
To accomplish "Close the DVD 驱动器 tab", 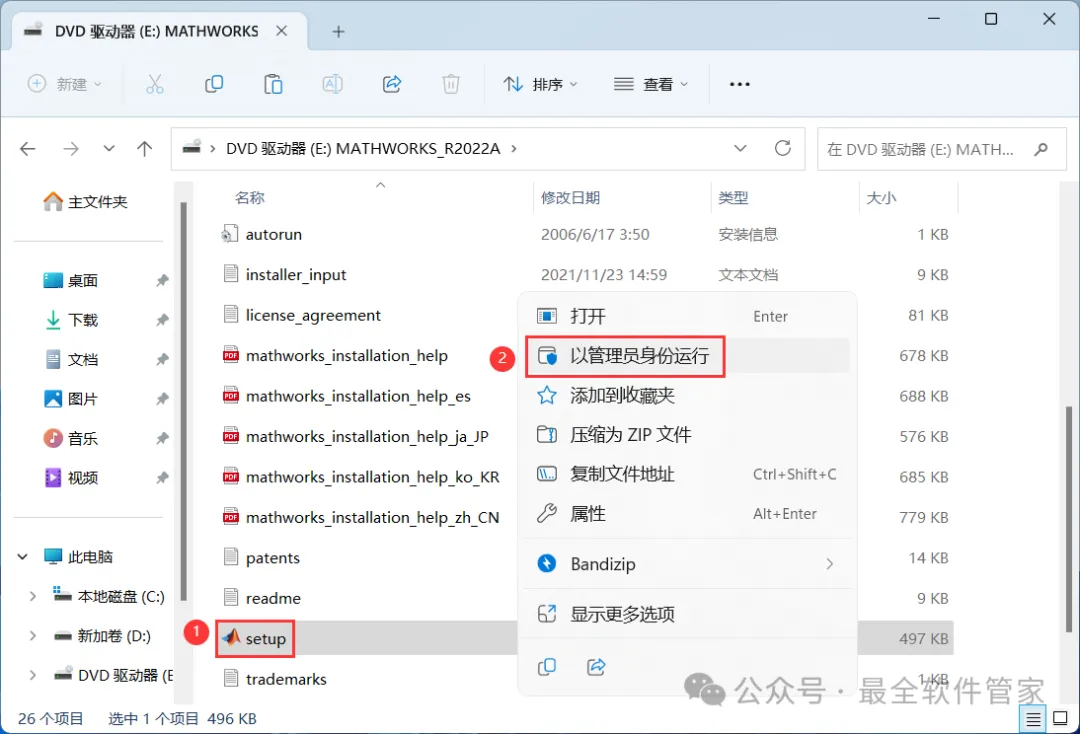I will [x=282, y=31].
